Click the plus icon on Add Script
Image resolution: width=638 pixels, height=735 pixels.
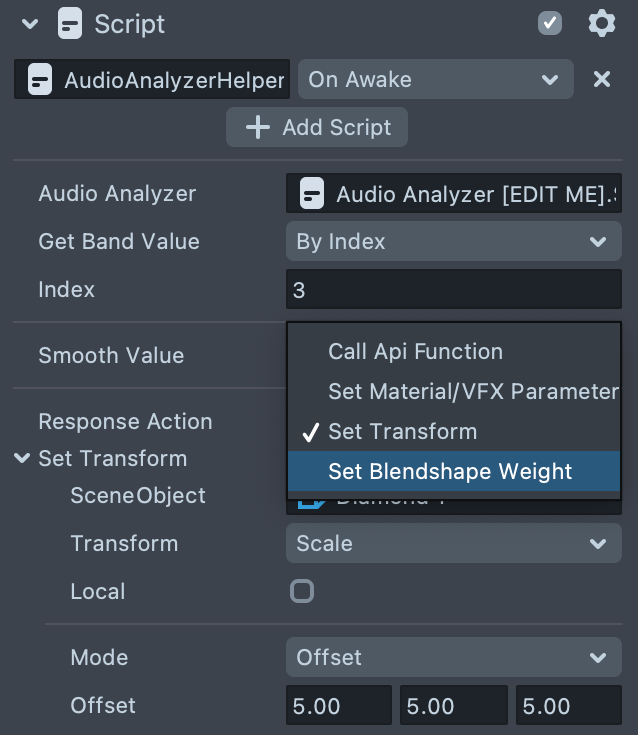[258, 128]
